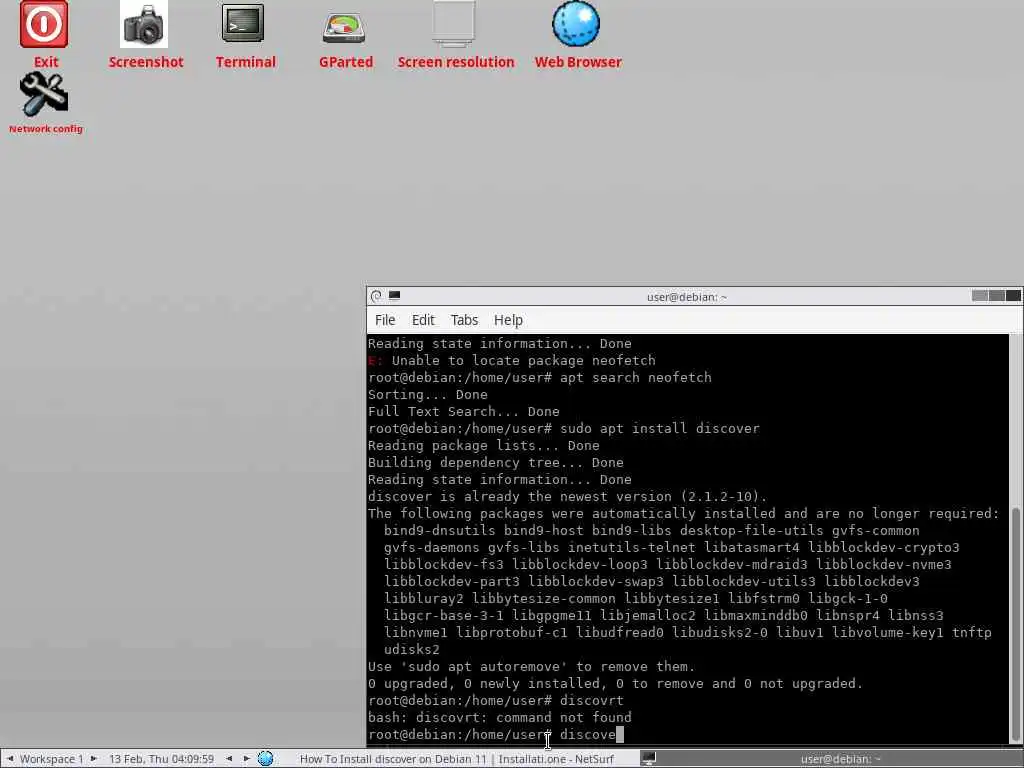Open the Exit desktop icon
The height and width of the screenshot is (768, 1024).
(x=44, y=25)
